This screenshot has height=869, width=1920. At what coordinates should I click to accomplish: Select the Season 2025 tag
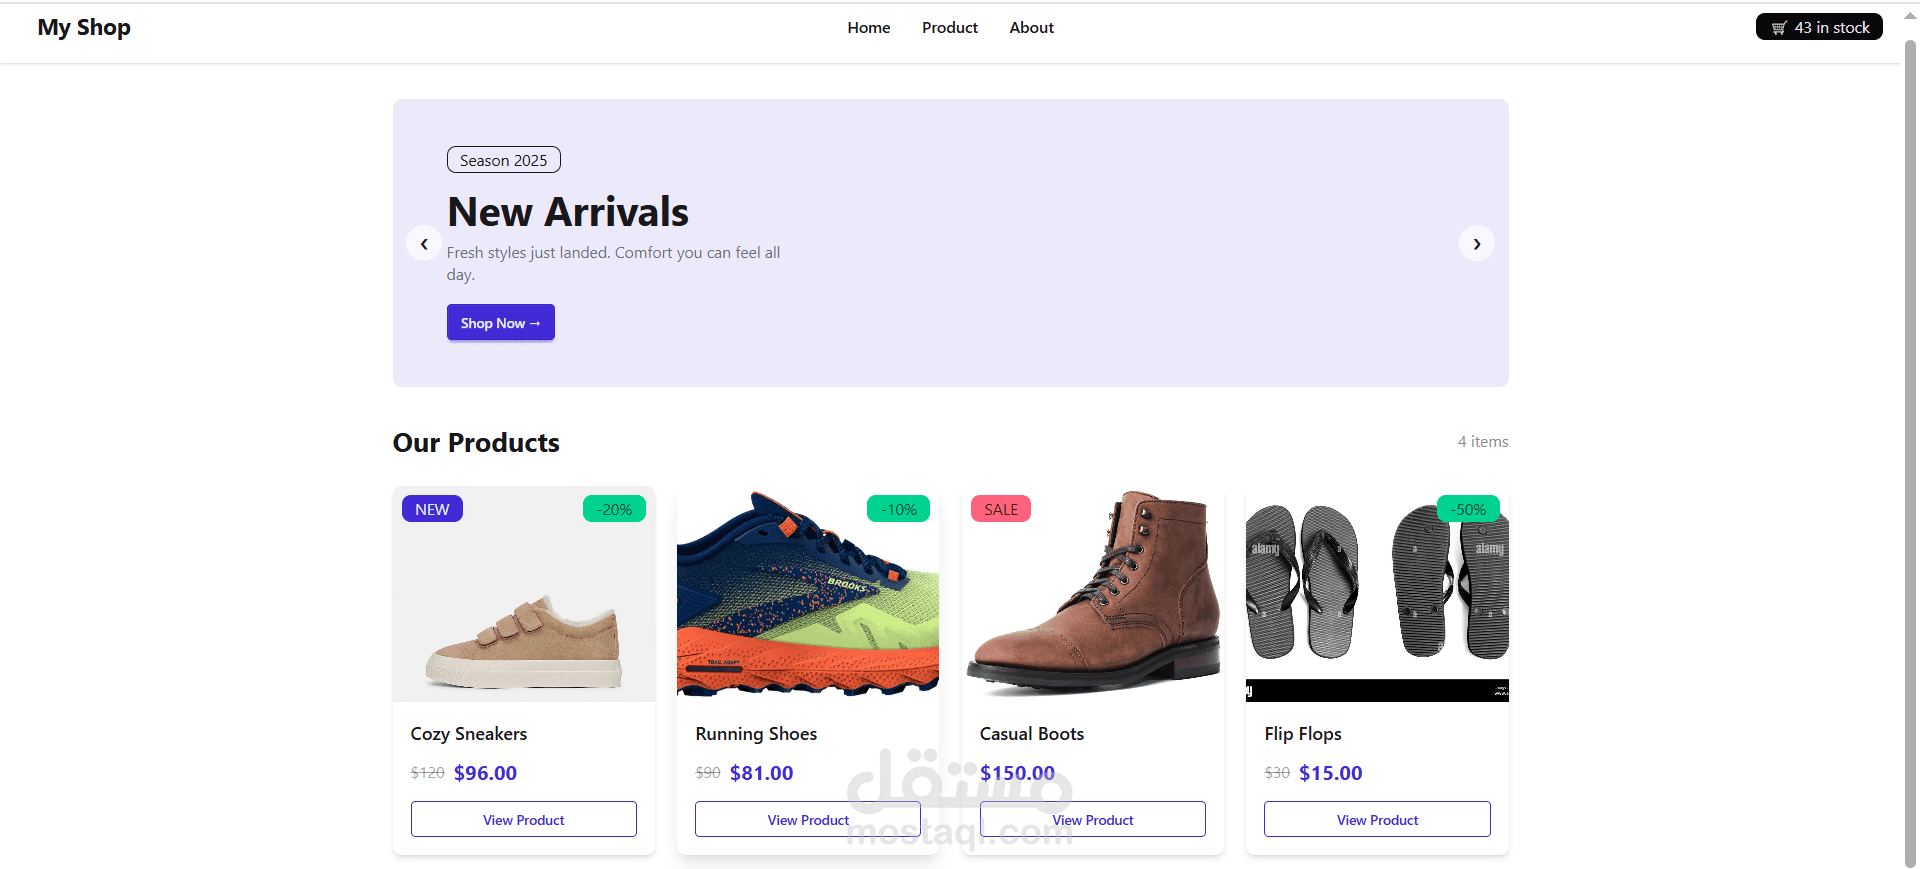pos(503,160)
